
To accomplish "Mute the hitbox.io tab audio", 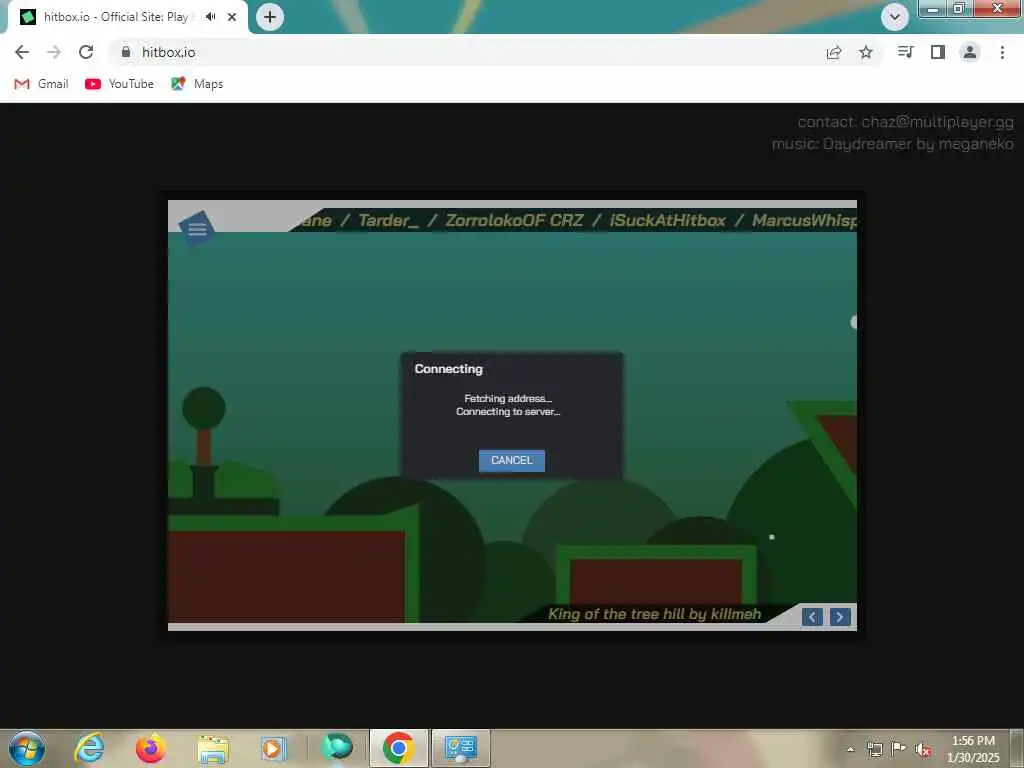I will (210, 17).
